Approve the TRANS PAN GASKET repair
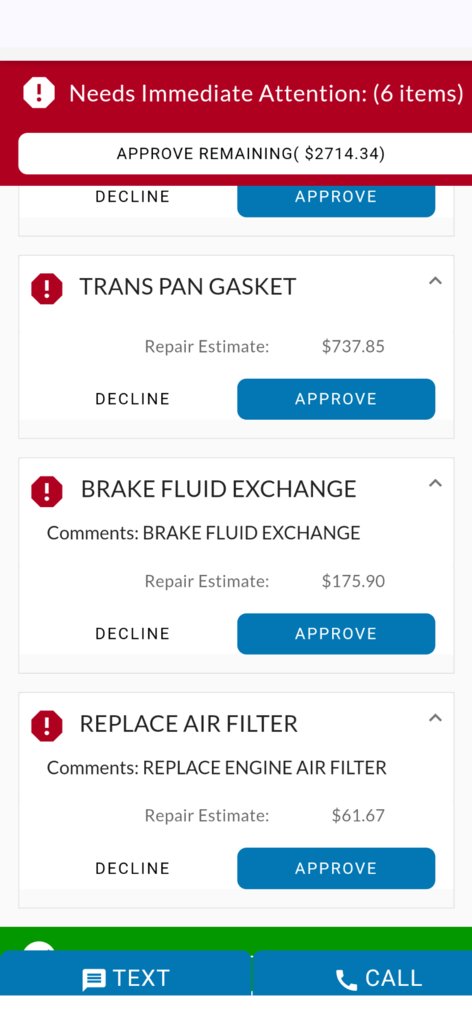Image resolution: width=472 pixels, height=1023 pixels. point(336,399)
